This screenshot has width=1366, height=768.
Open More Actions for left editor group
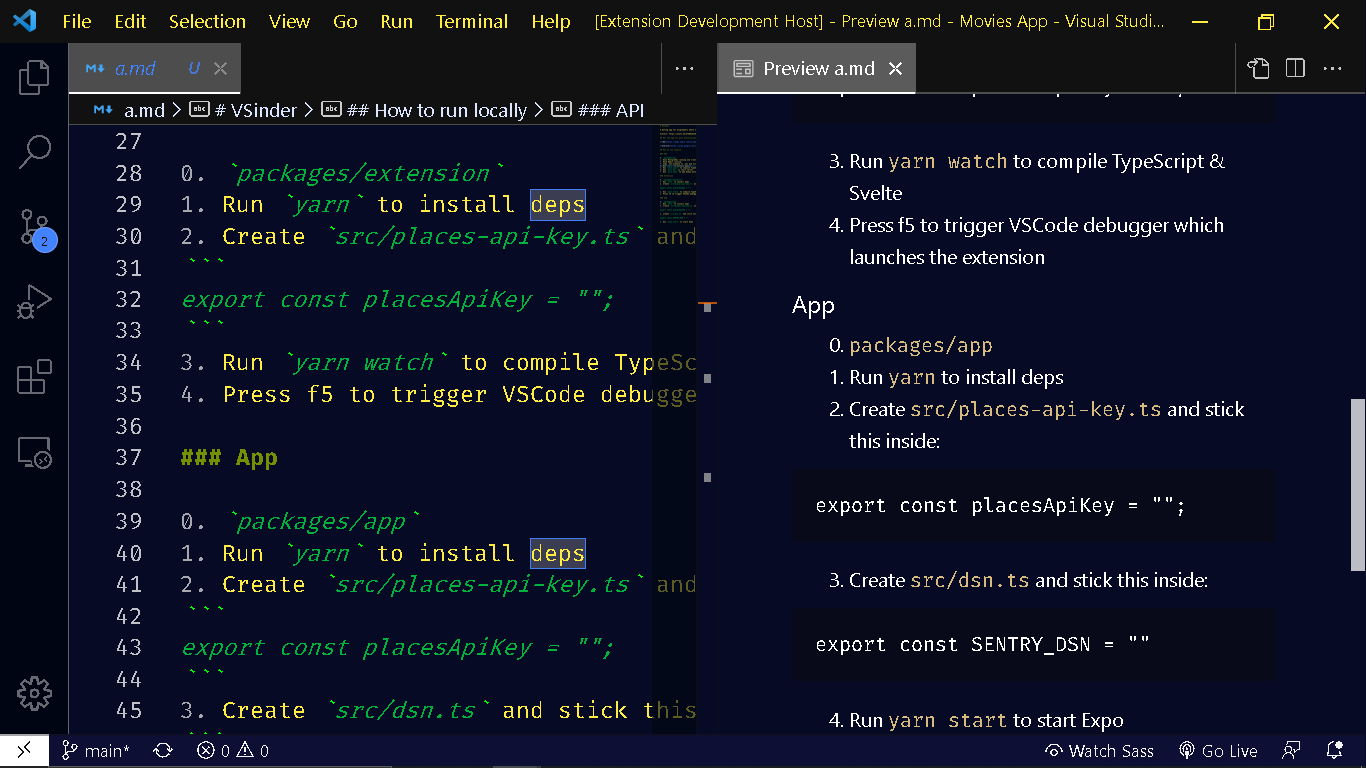(x=684, y=68)
